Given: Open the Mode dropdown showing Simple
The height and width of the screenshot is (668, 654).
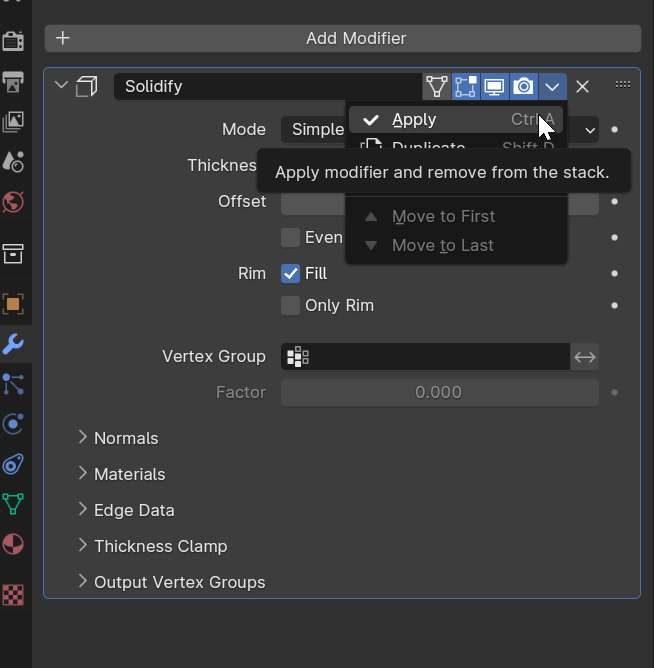Looking at the screenshot, I should (x=440, y=130).
